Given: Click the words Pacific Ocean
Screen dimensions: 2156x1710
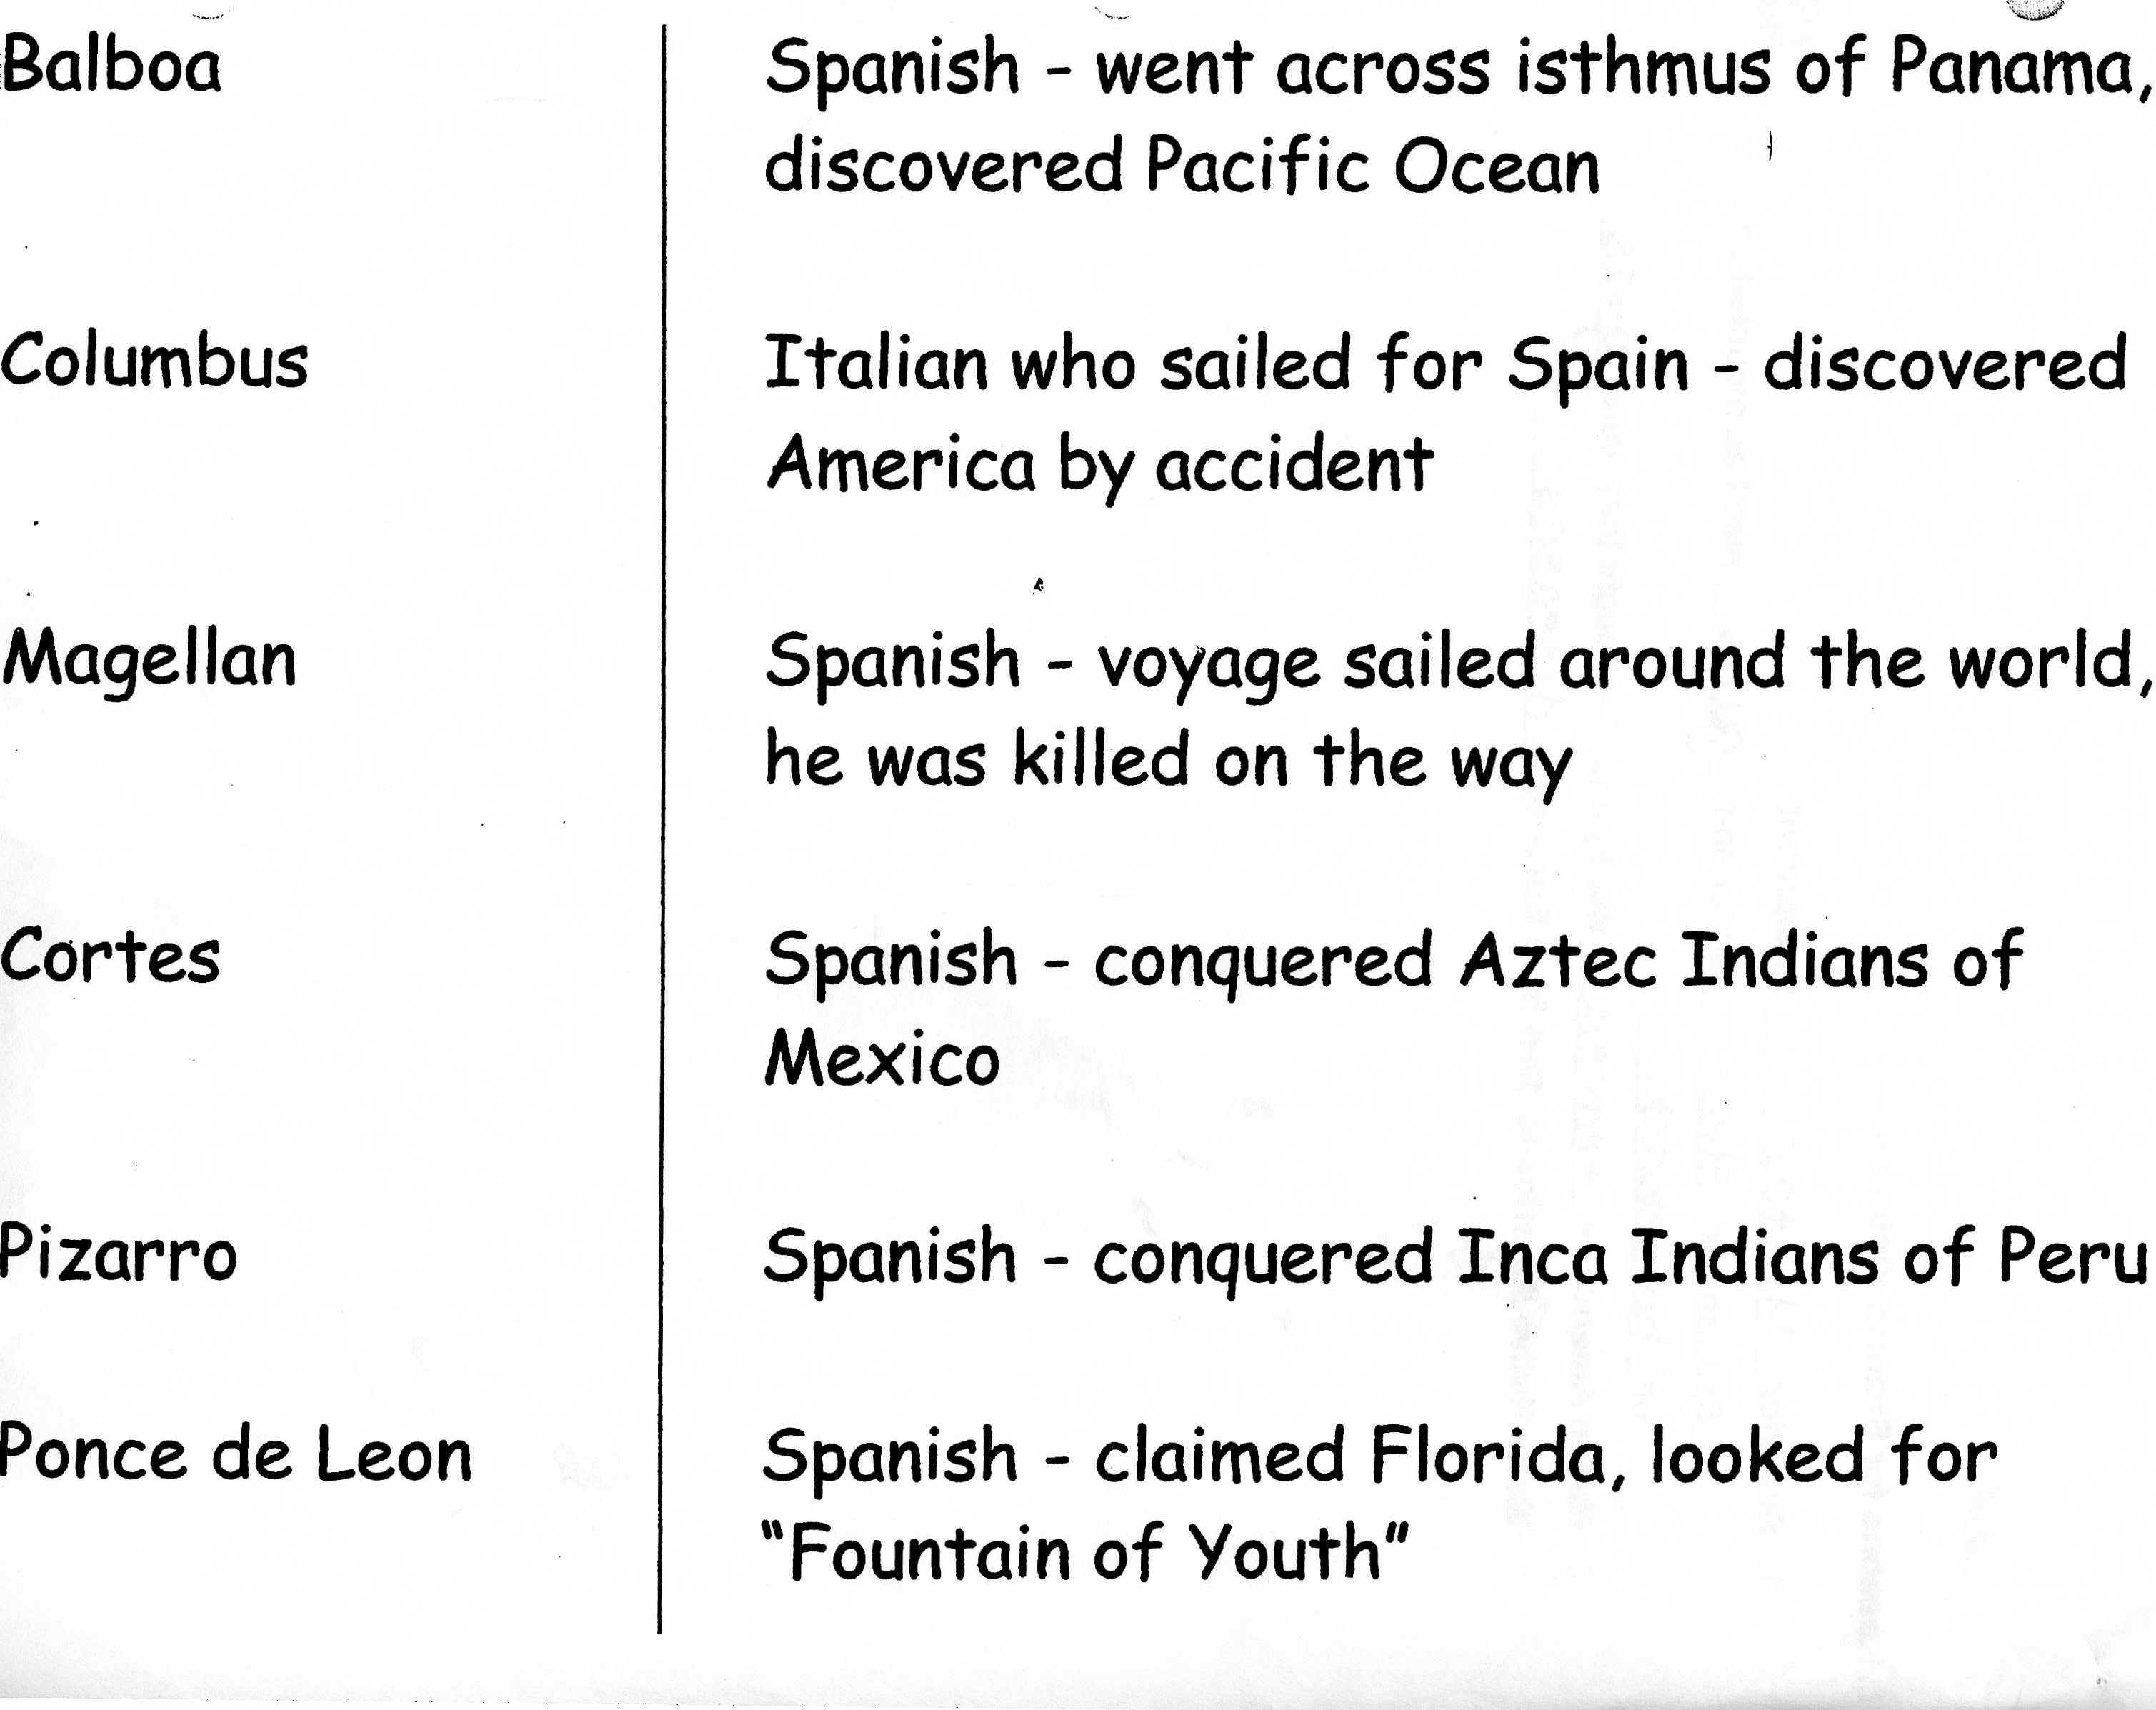Looking at the screenshot, I should [1372, 166].
